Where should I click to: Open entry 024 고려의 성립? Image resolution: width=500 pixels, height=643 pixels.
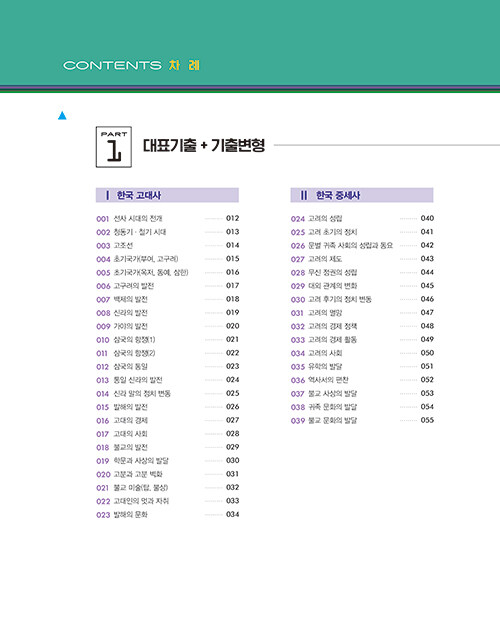tap(362, 219)
